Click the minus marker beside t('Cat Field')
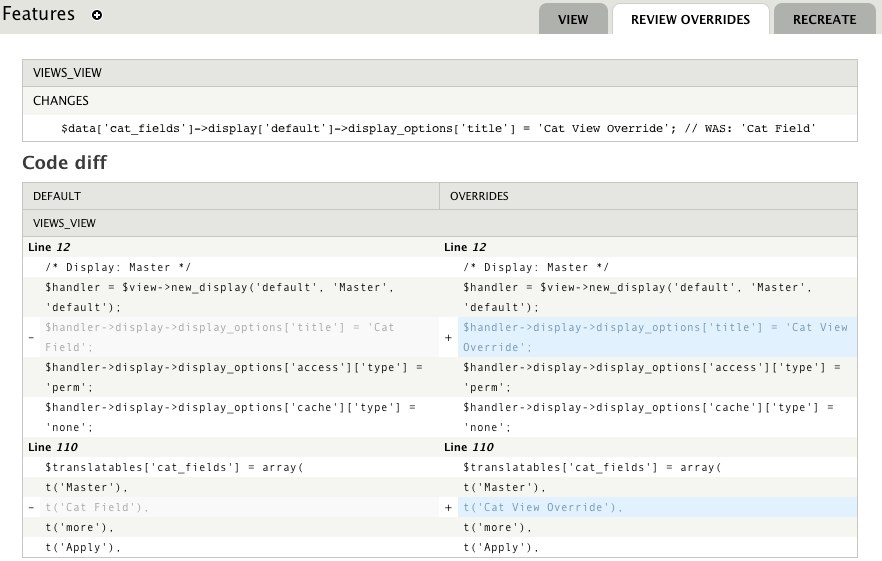Screen dimensions: 882x561 (x=31, y=508)
